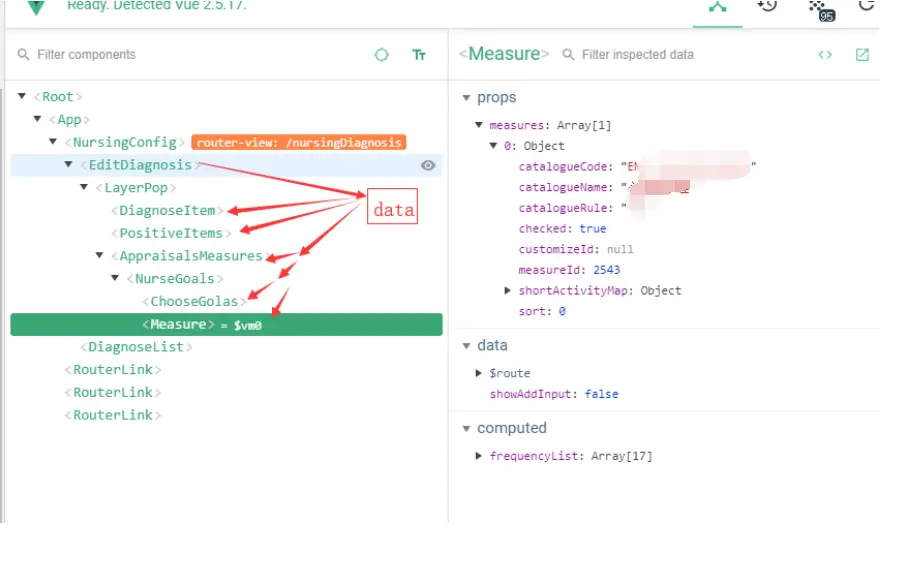The image size is (920, 562).
Task: Select the ChooseGolas component node
Action: point(195,301)
